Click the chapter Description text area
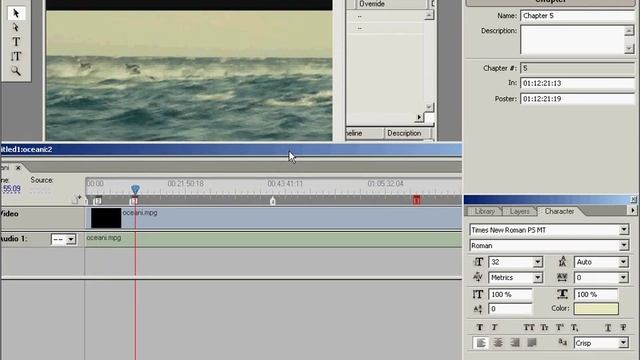Image resolution: width=640 pixels, height=360 pixels. pyautogui.click(x=572, y=40)
